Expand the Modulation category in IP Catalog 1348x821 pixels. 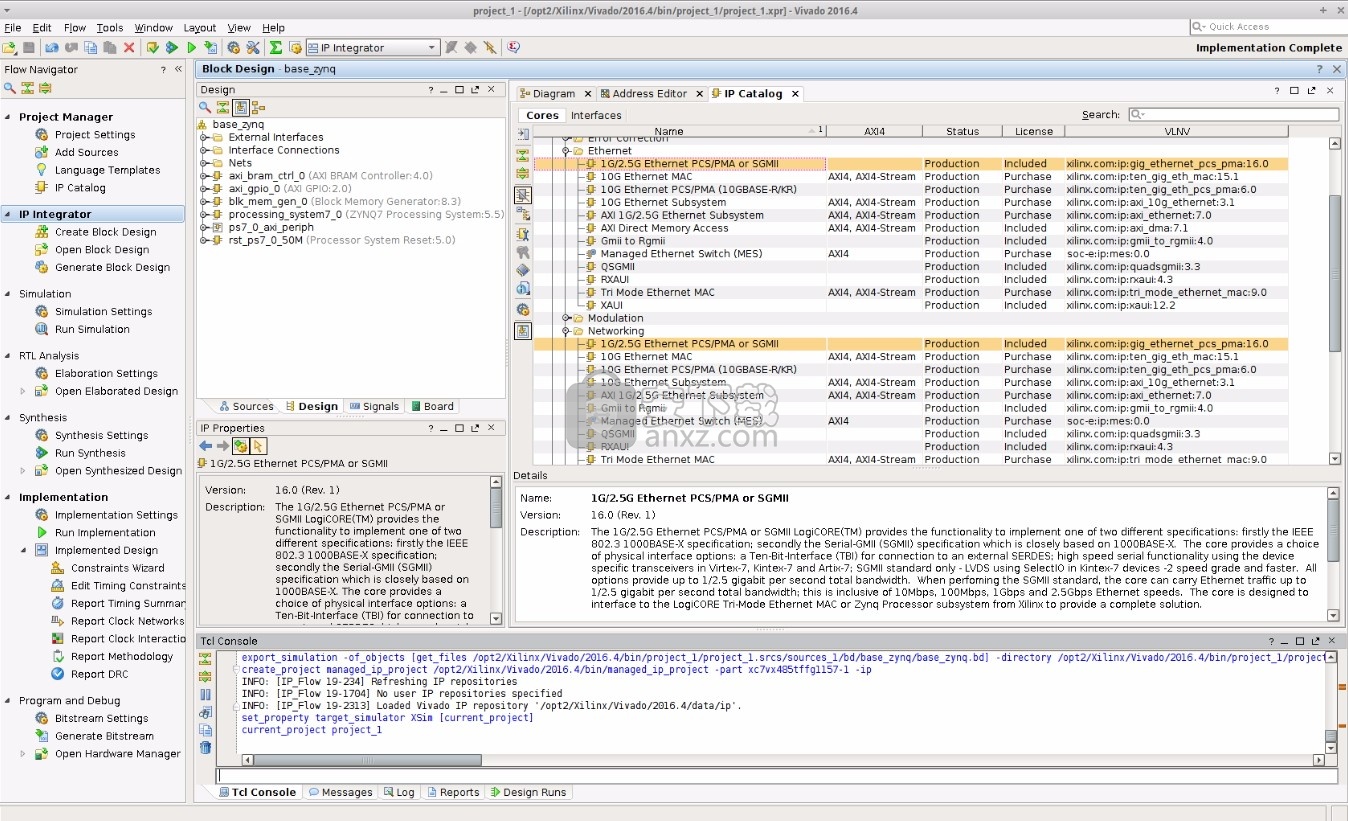[565, 318]
